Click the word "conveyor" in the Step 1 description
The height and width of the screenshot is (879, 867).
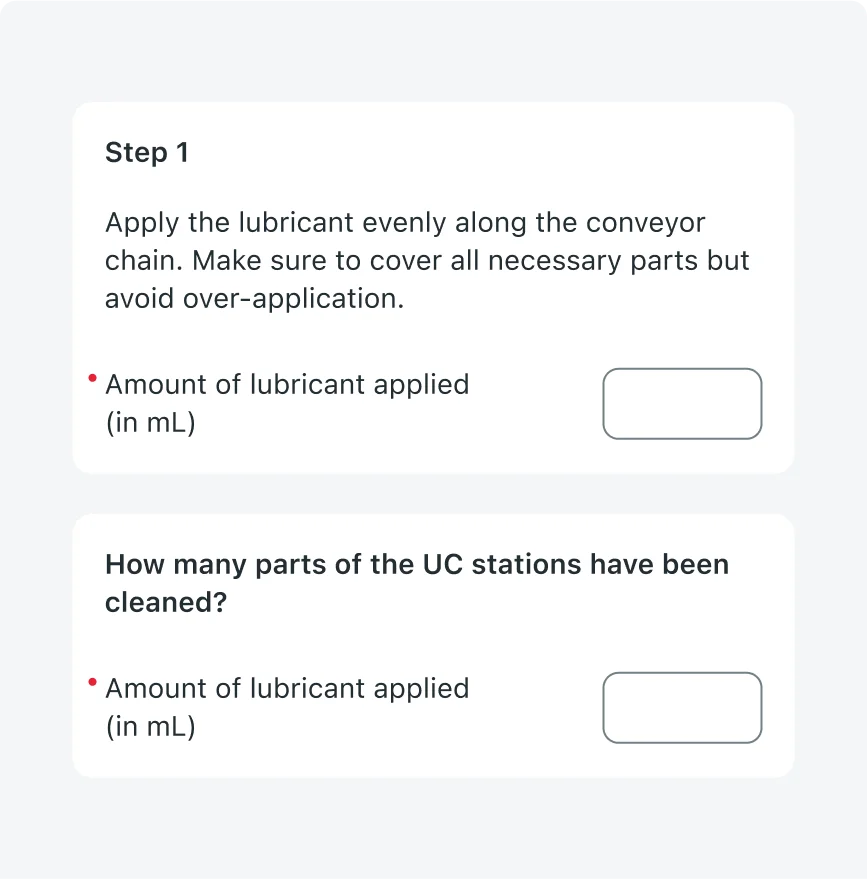point(645,223)
